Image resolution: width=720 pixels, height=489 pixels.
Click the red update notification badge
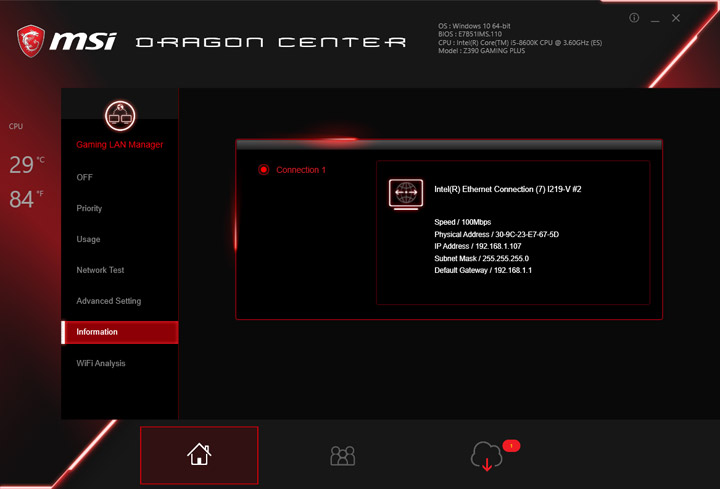pos(511,445)
